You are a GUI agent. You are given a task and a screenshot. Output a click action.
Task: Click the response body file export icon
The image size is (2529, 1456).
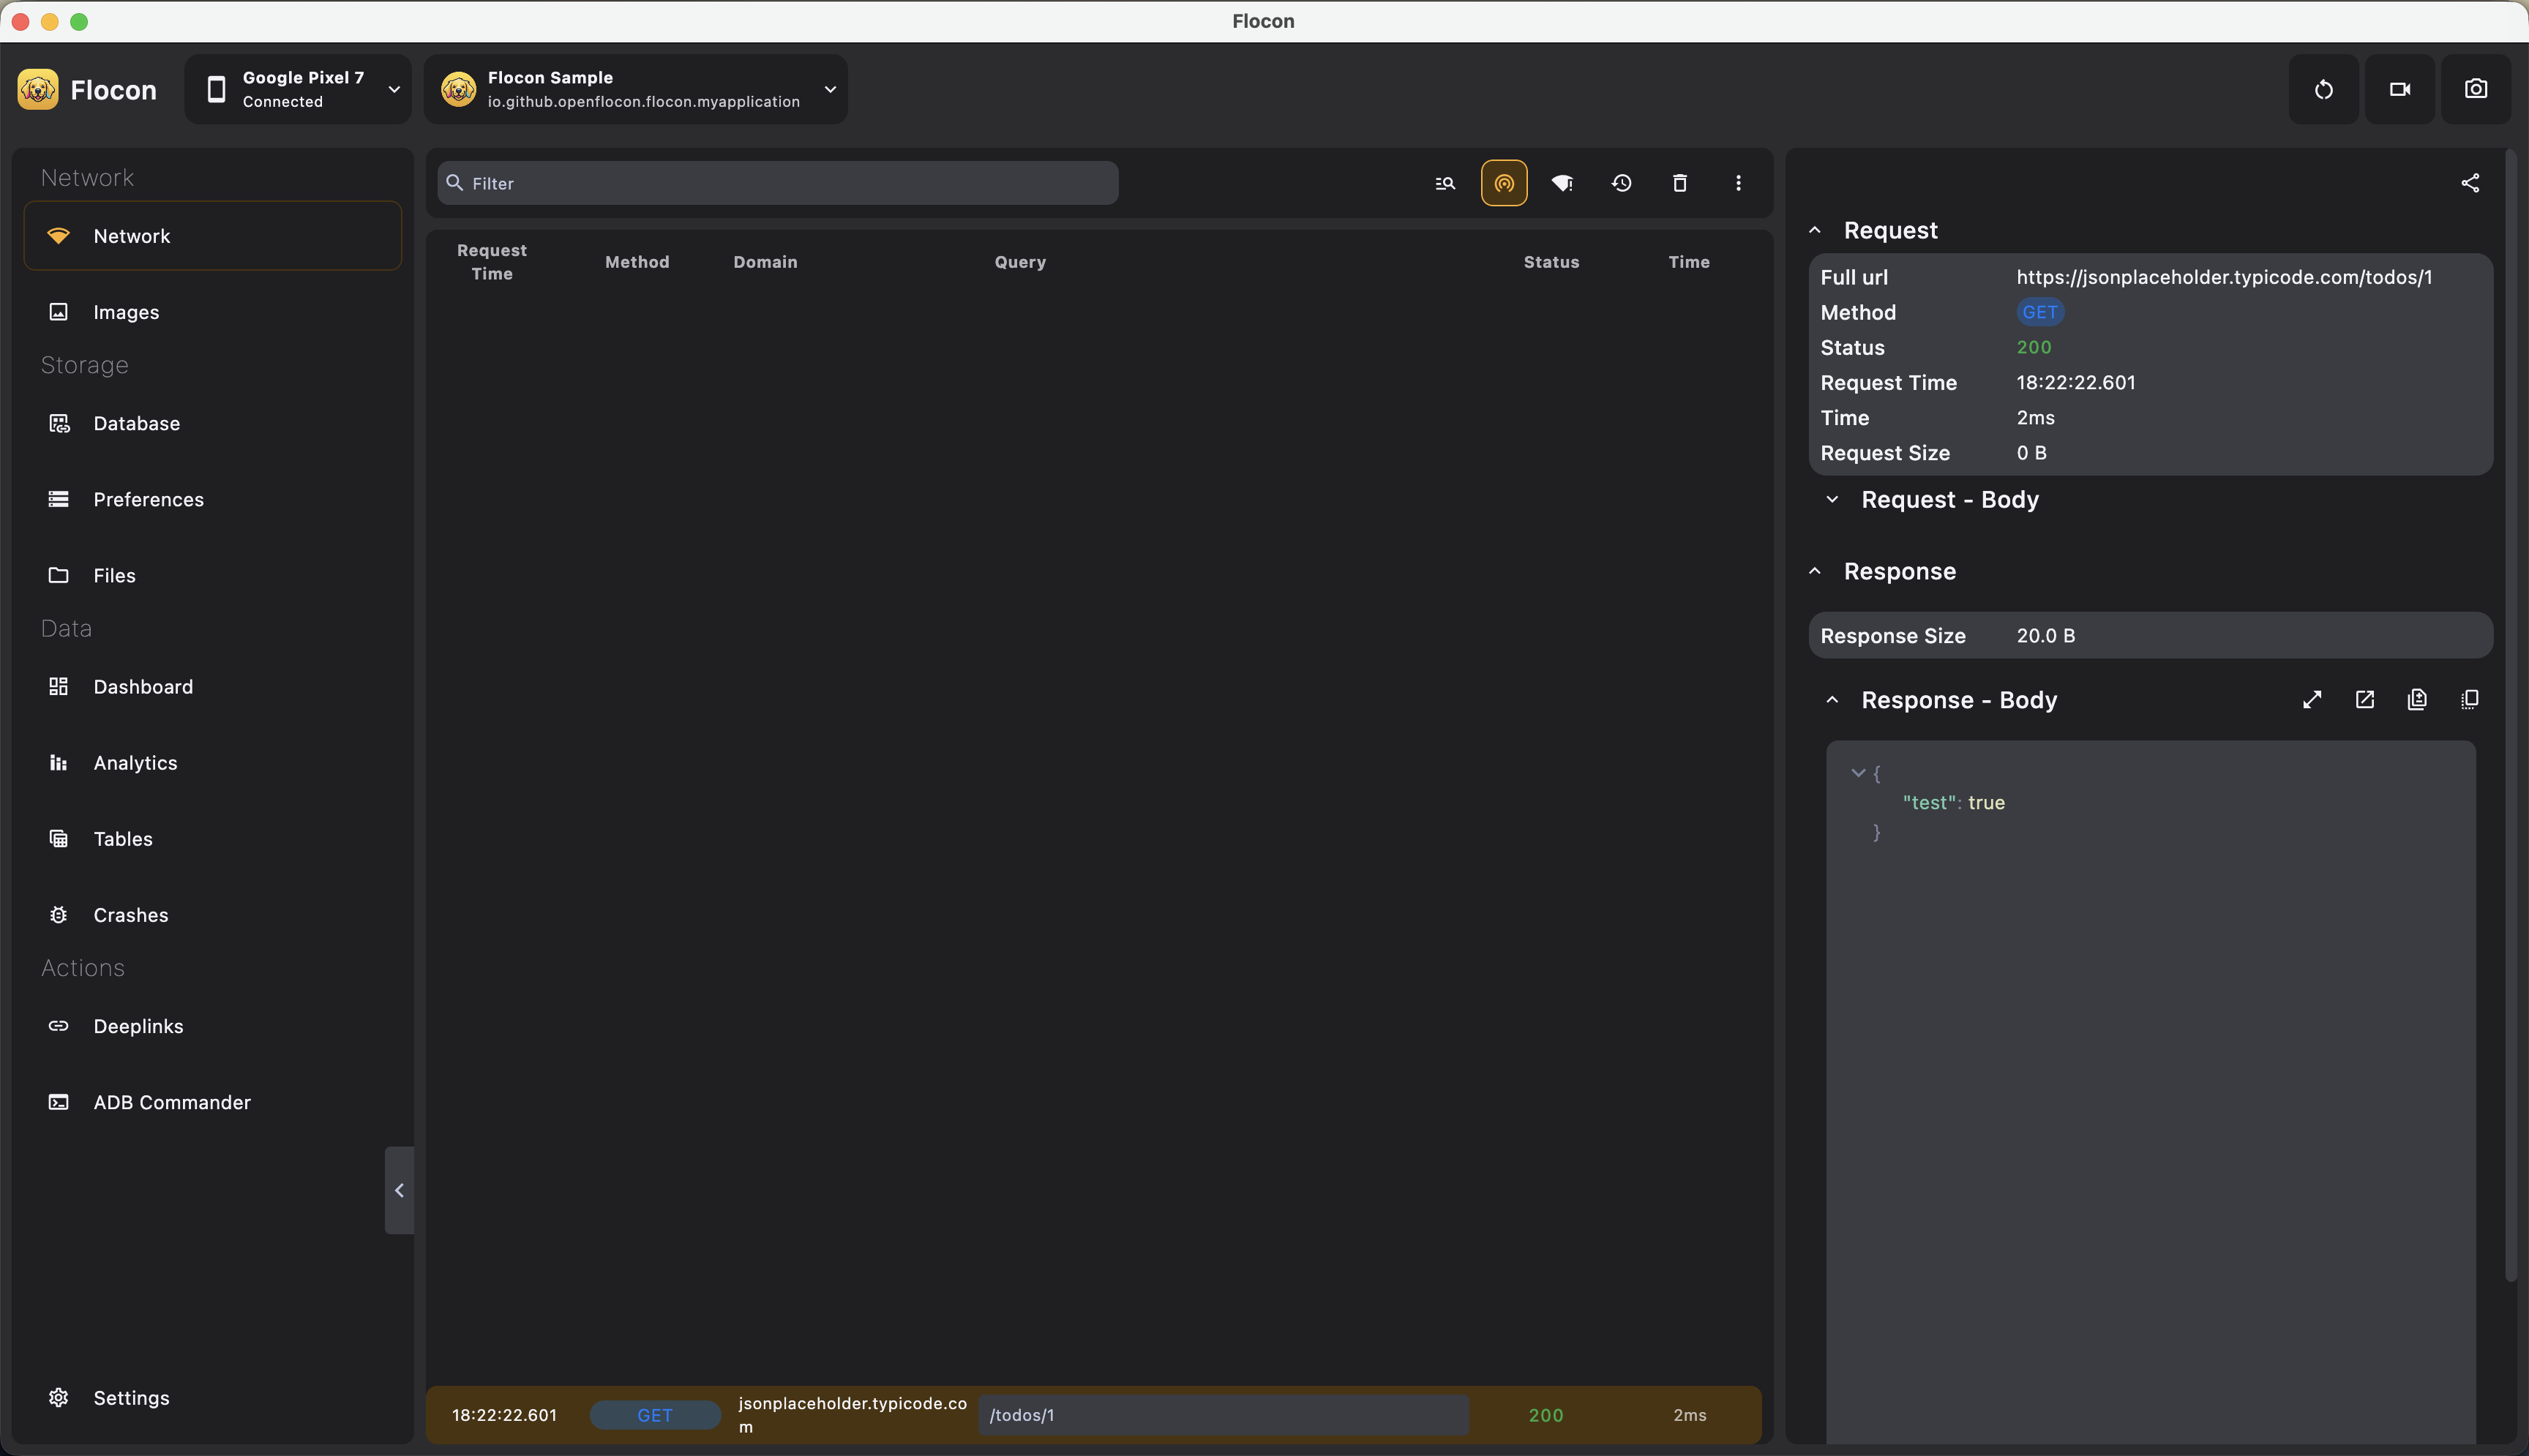coord(2417,700)
